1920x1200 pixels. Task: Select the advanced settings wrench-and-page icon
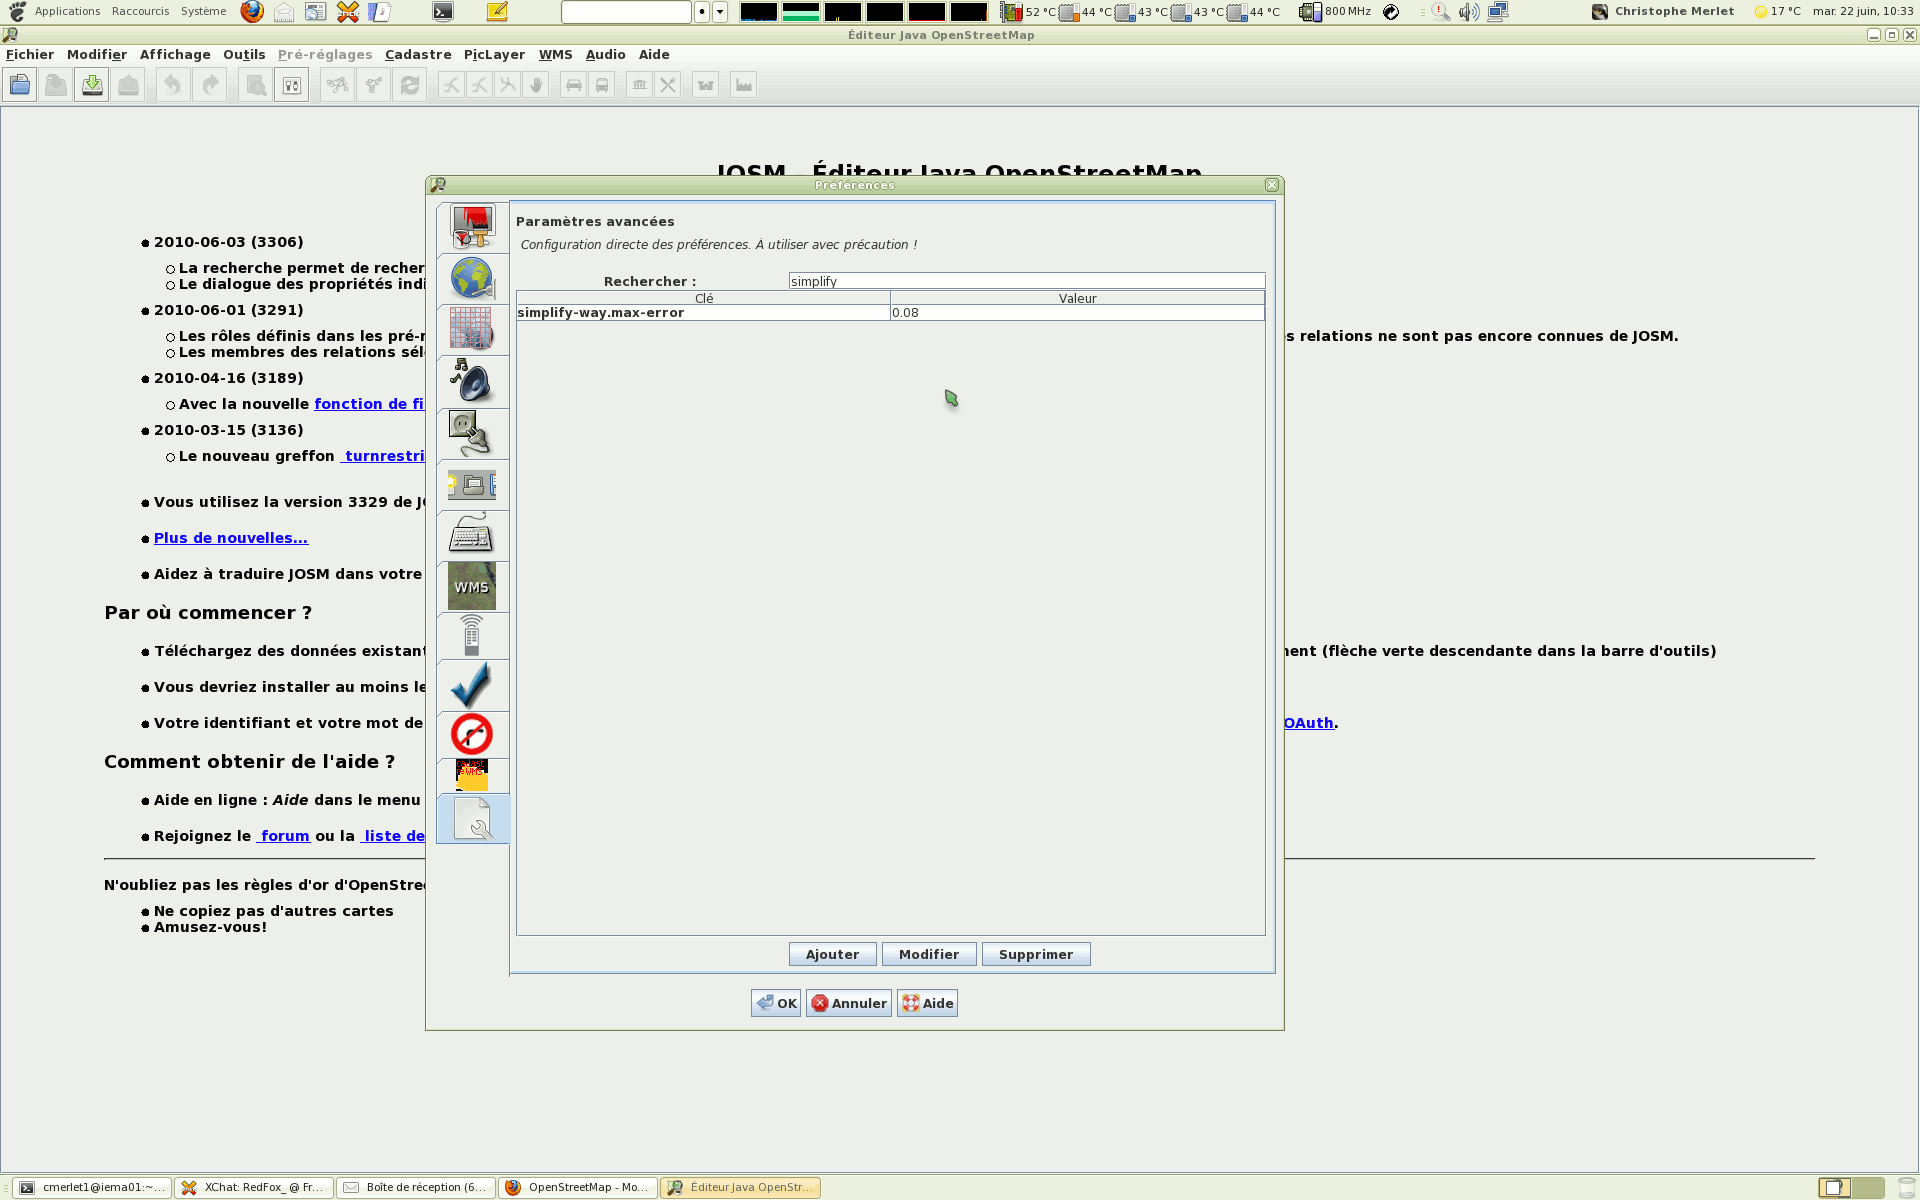pyautogui.click(x=472, y=819)
